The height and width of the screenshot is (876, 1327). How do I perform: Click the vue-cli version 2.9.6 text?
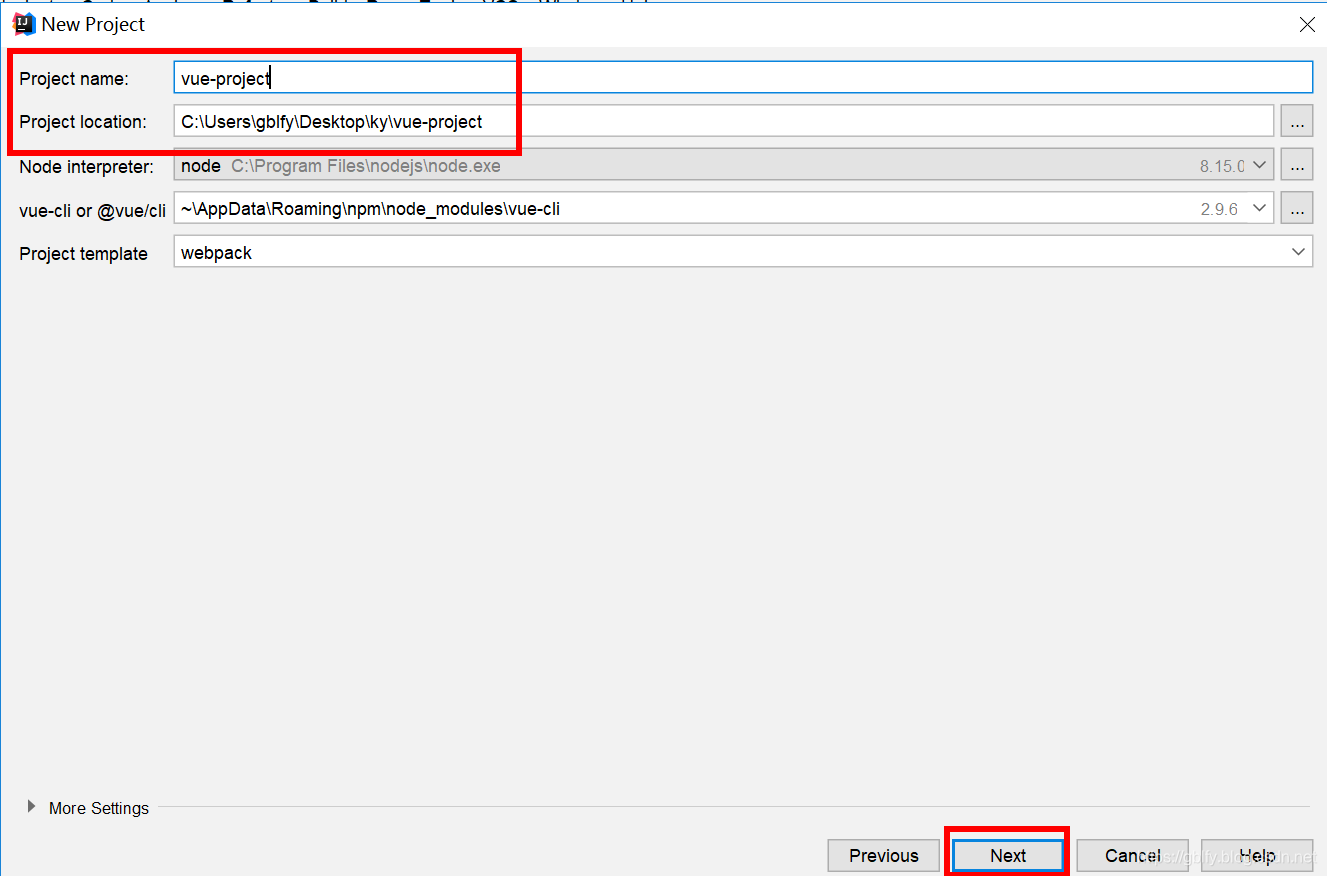click(x=1219, y=209)
